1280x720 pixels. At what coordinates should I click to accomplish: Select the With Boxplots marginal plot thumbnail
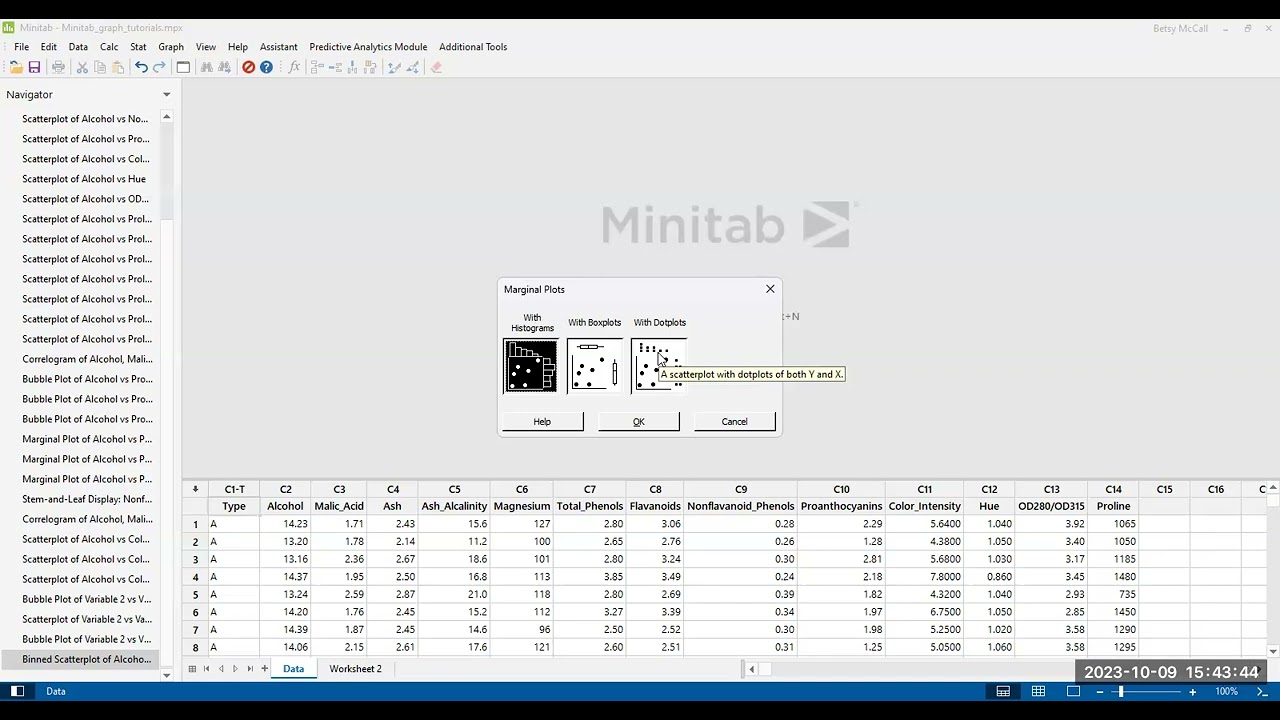click(594, 366)
